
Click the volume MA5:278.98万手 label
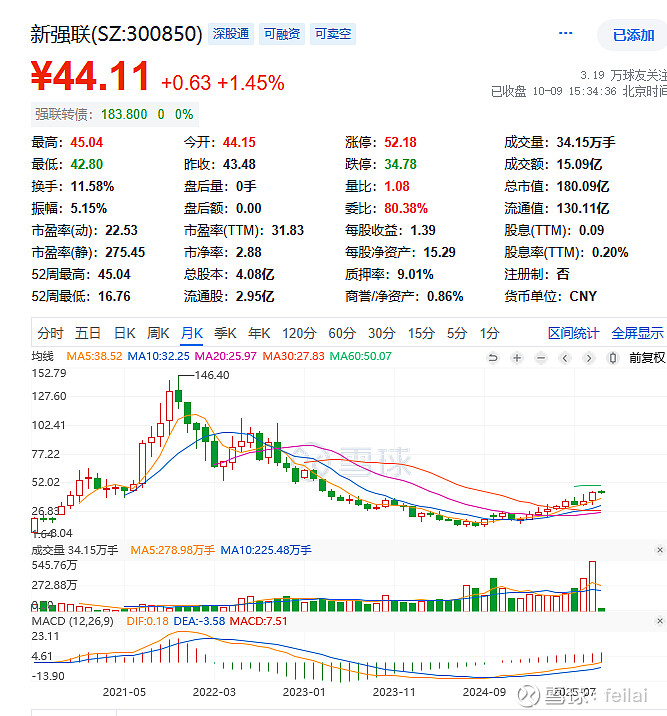pyautogui.click(x=173, y=550)
